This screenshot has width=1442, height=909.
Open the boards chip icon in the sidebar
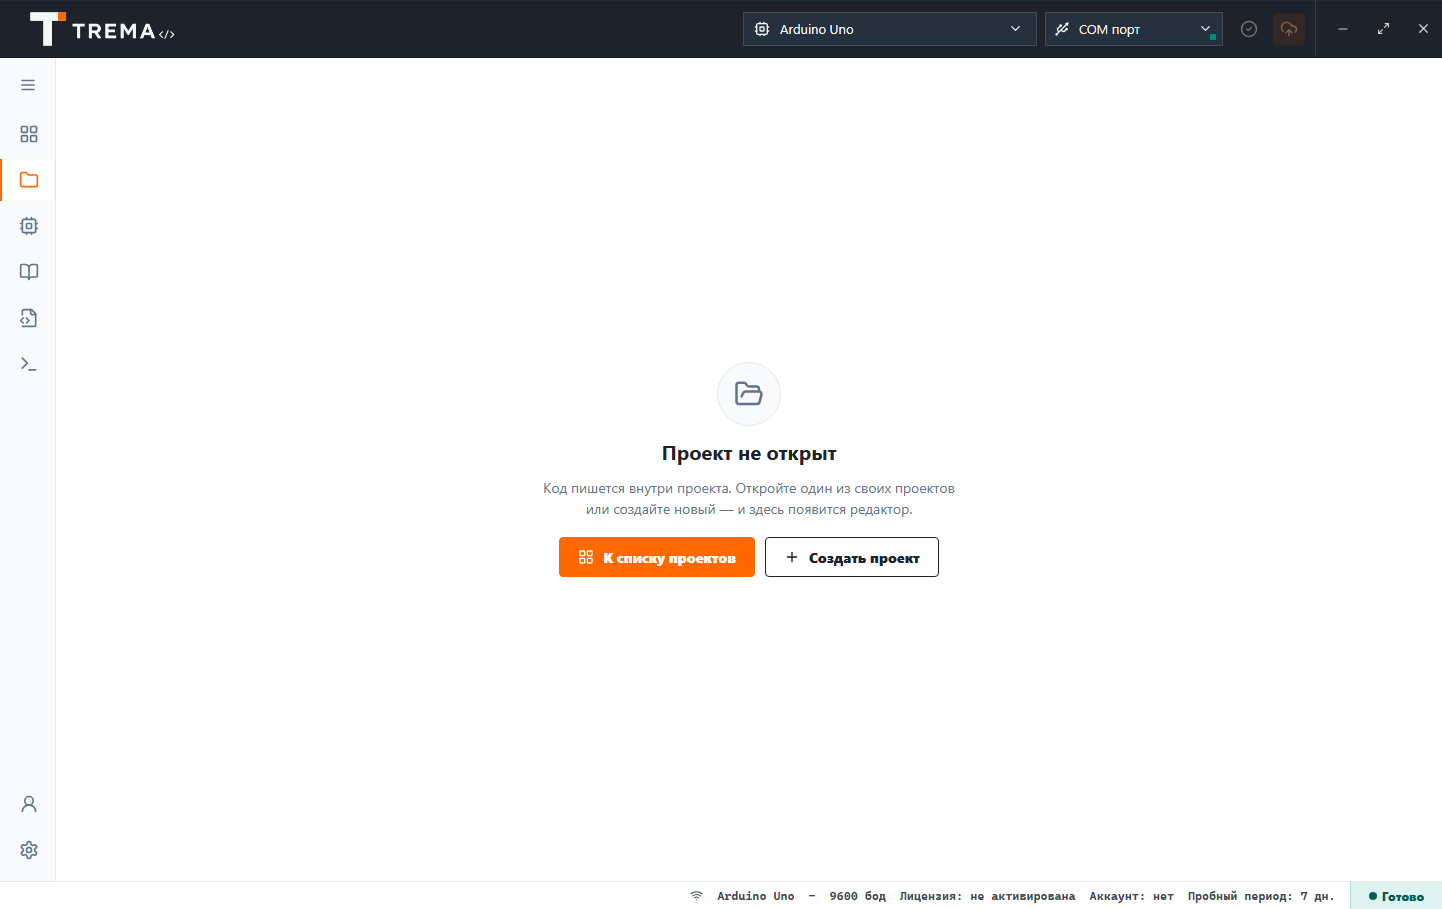(29, 226)
